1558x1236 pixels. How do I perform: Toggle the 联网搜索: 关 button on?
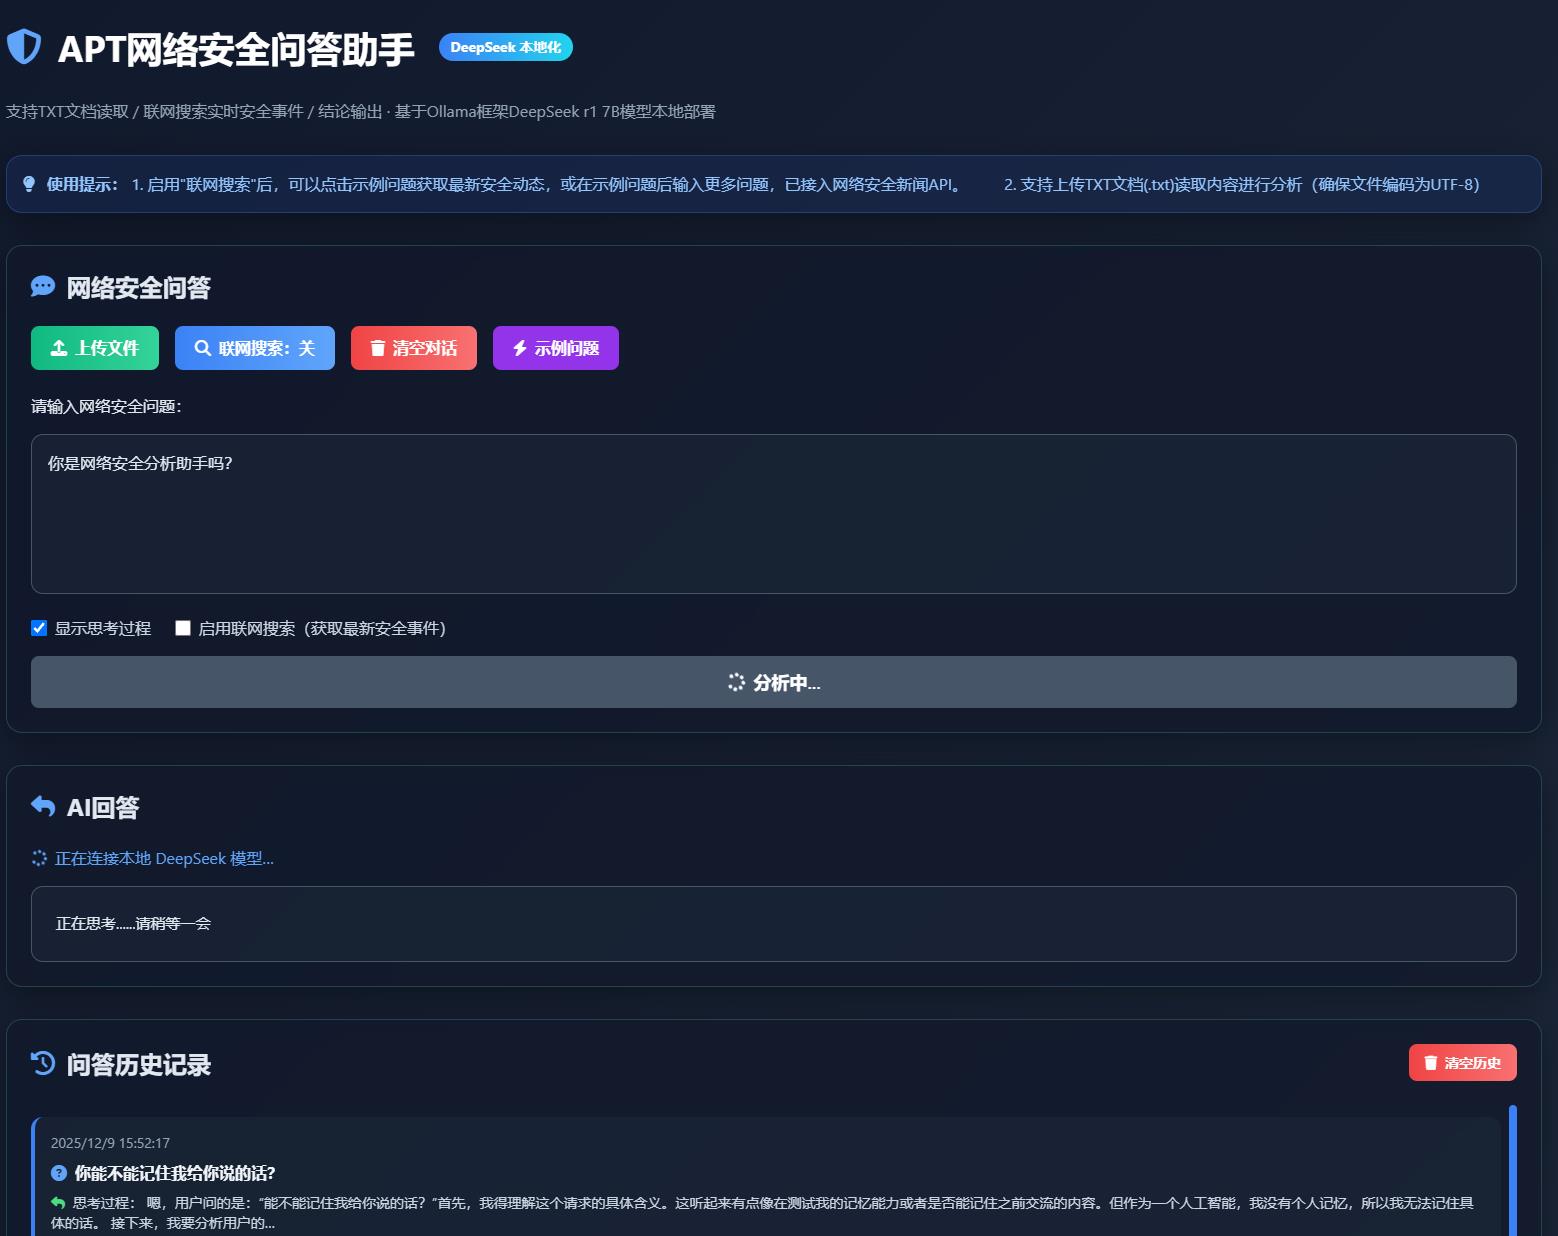pos(254,348)
